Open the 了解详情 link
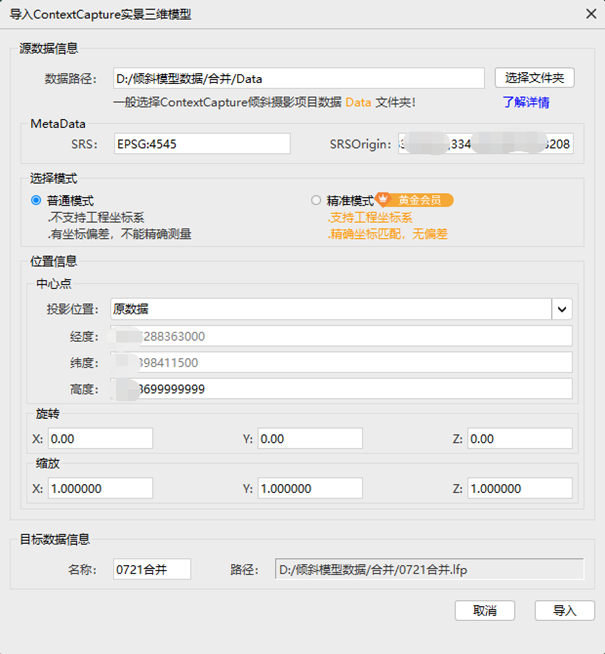 [x=526, y=102]
